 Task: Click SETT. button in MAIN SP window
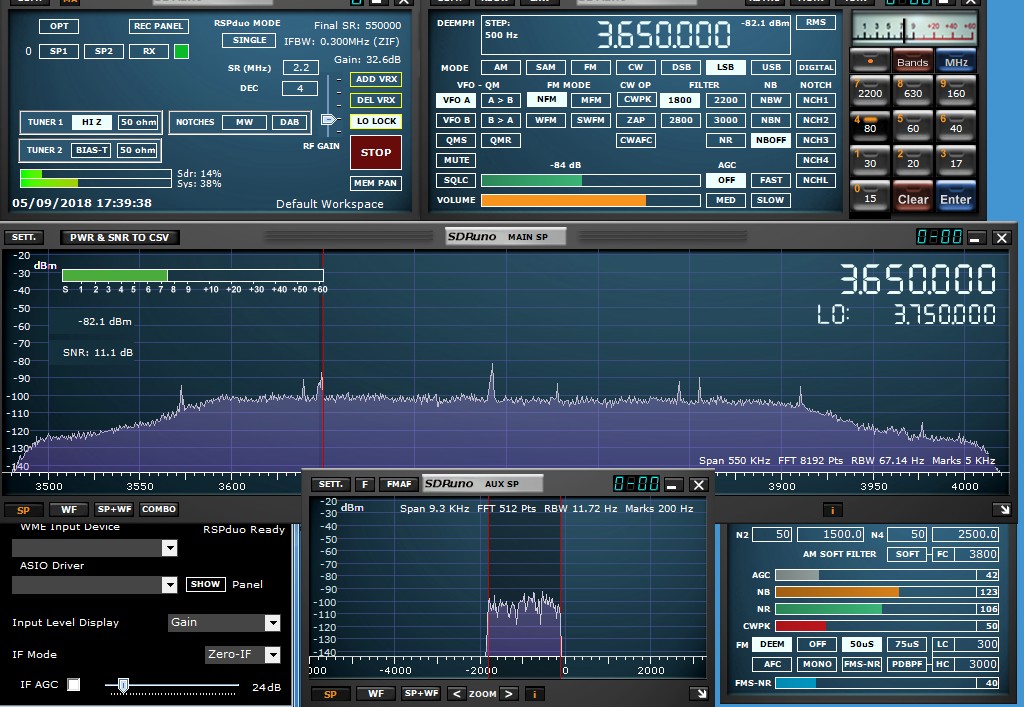point(24,238)
